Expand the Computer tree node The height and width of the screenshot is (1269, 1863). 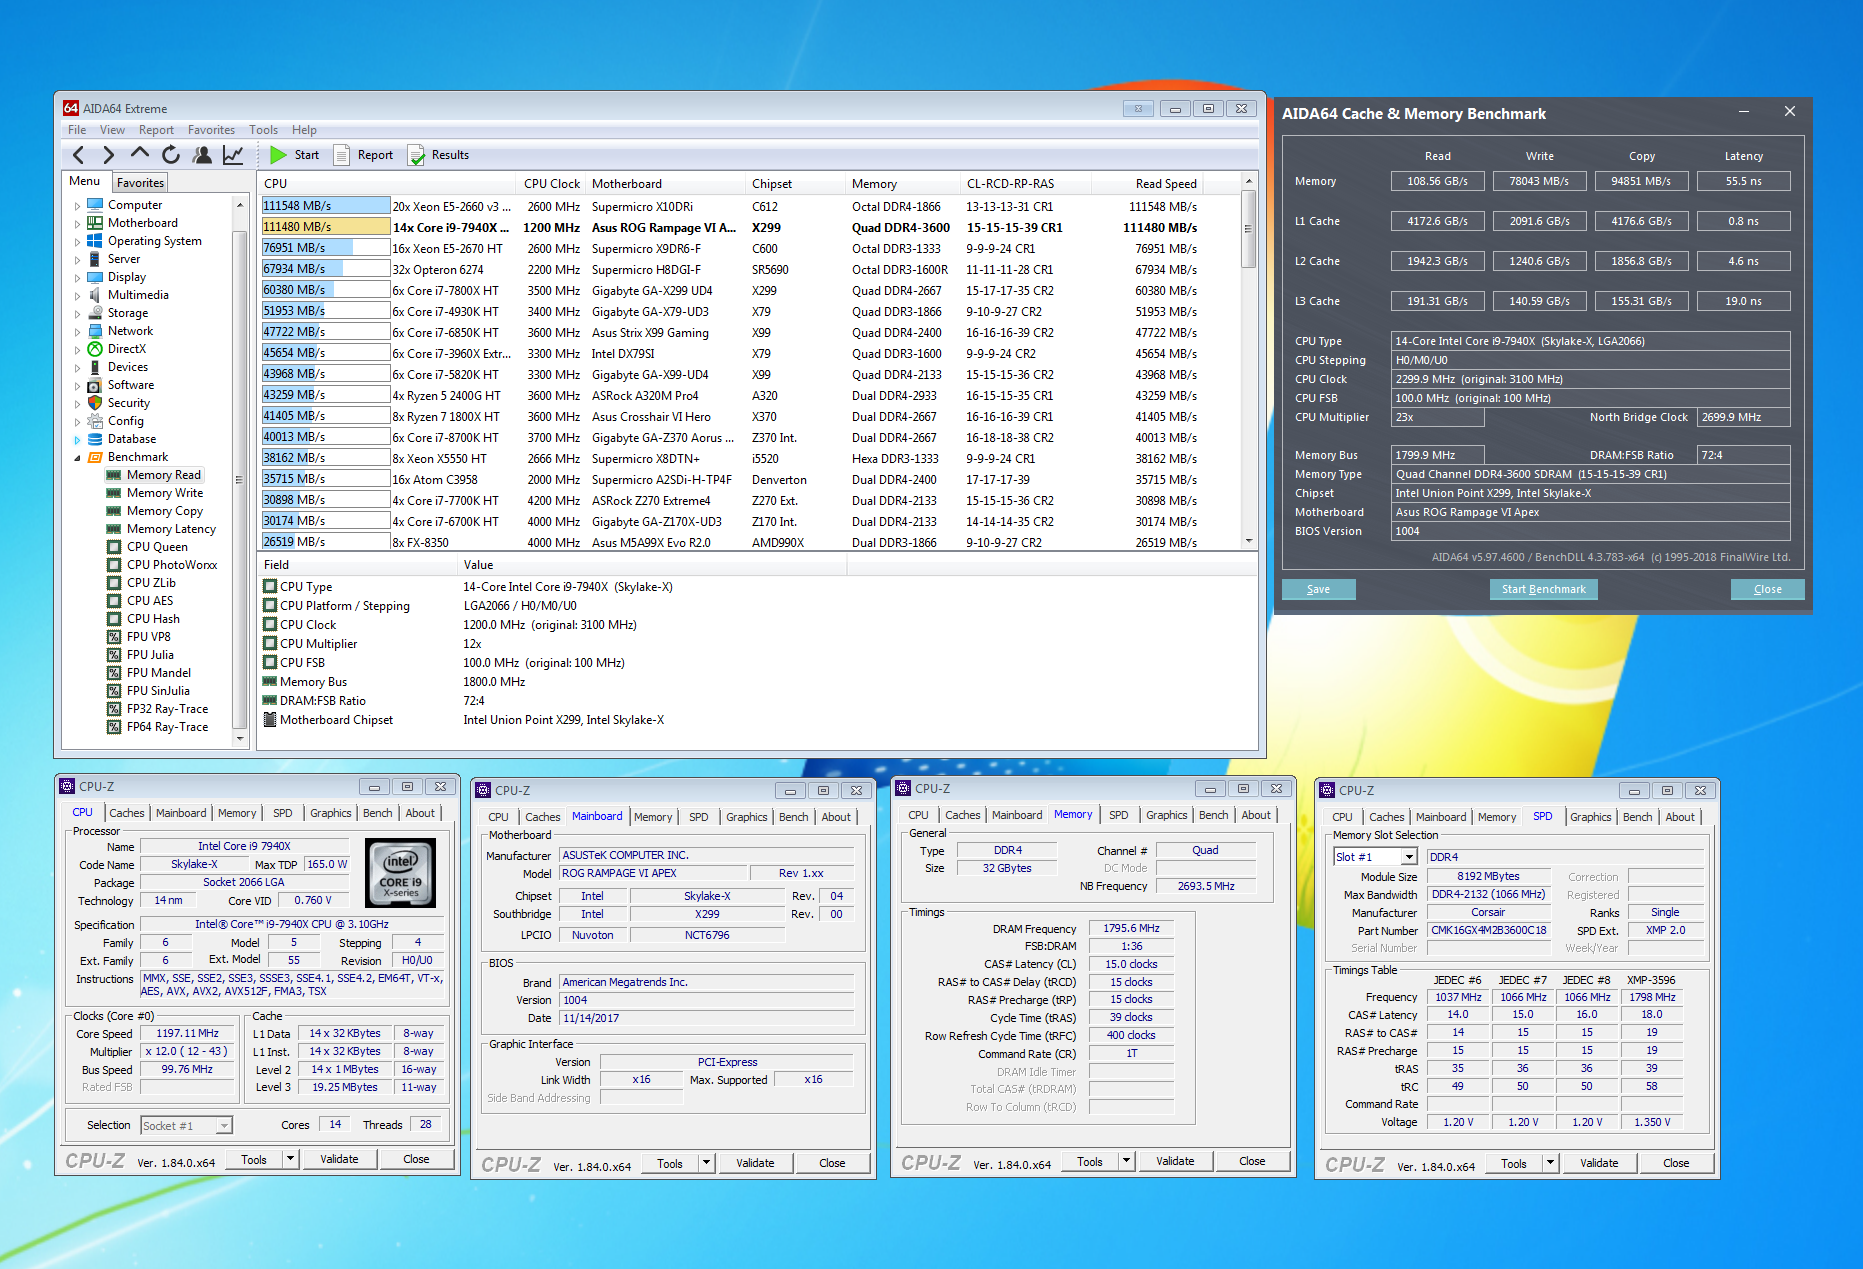click(x=77, y=206)
